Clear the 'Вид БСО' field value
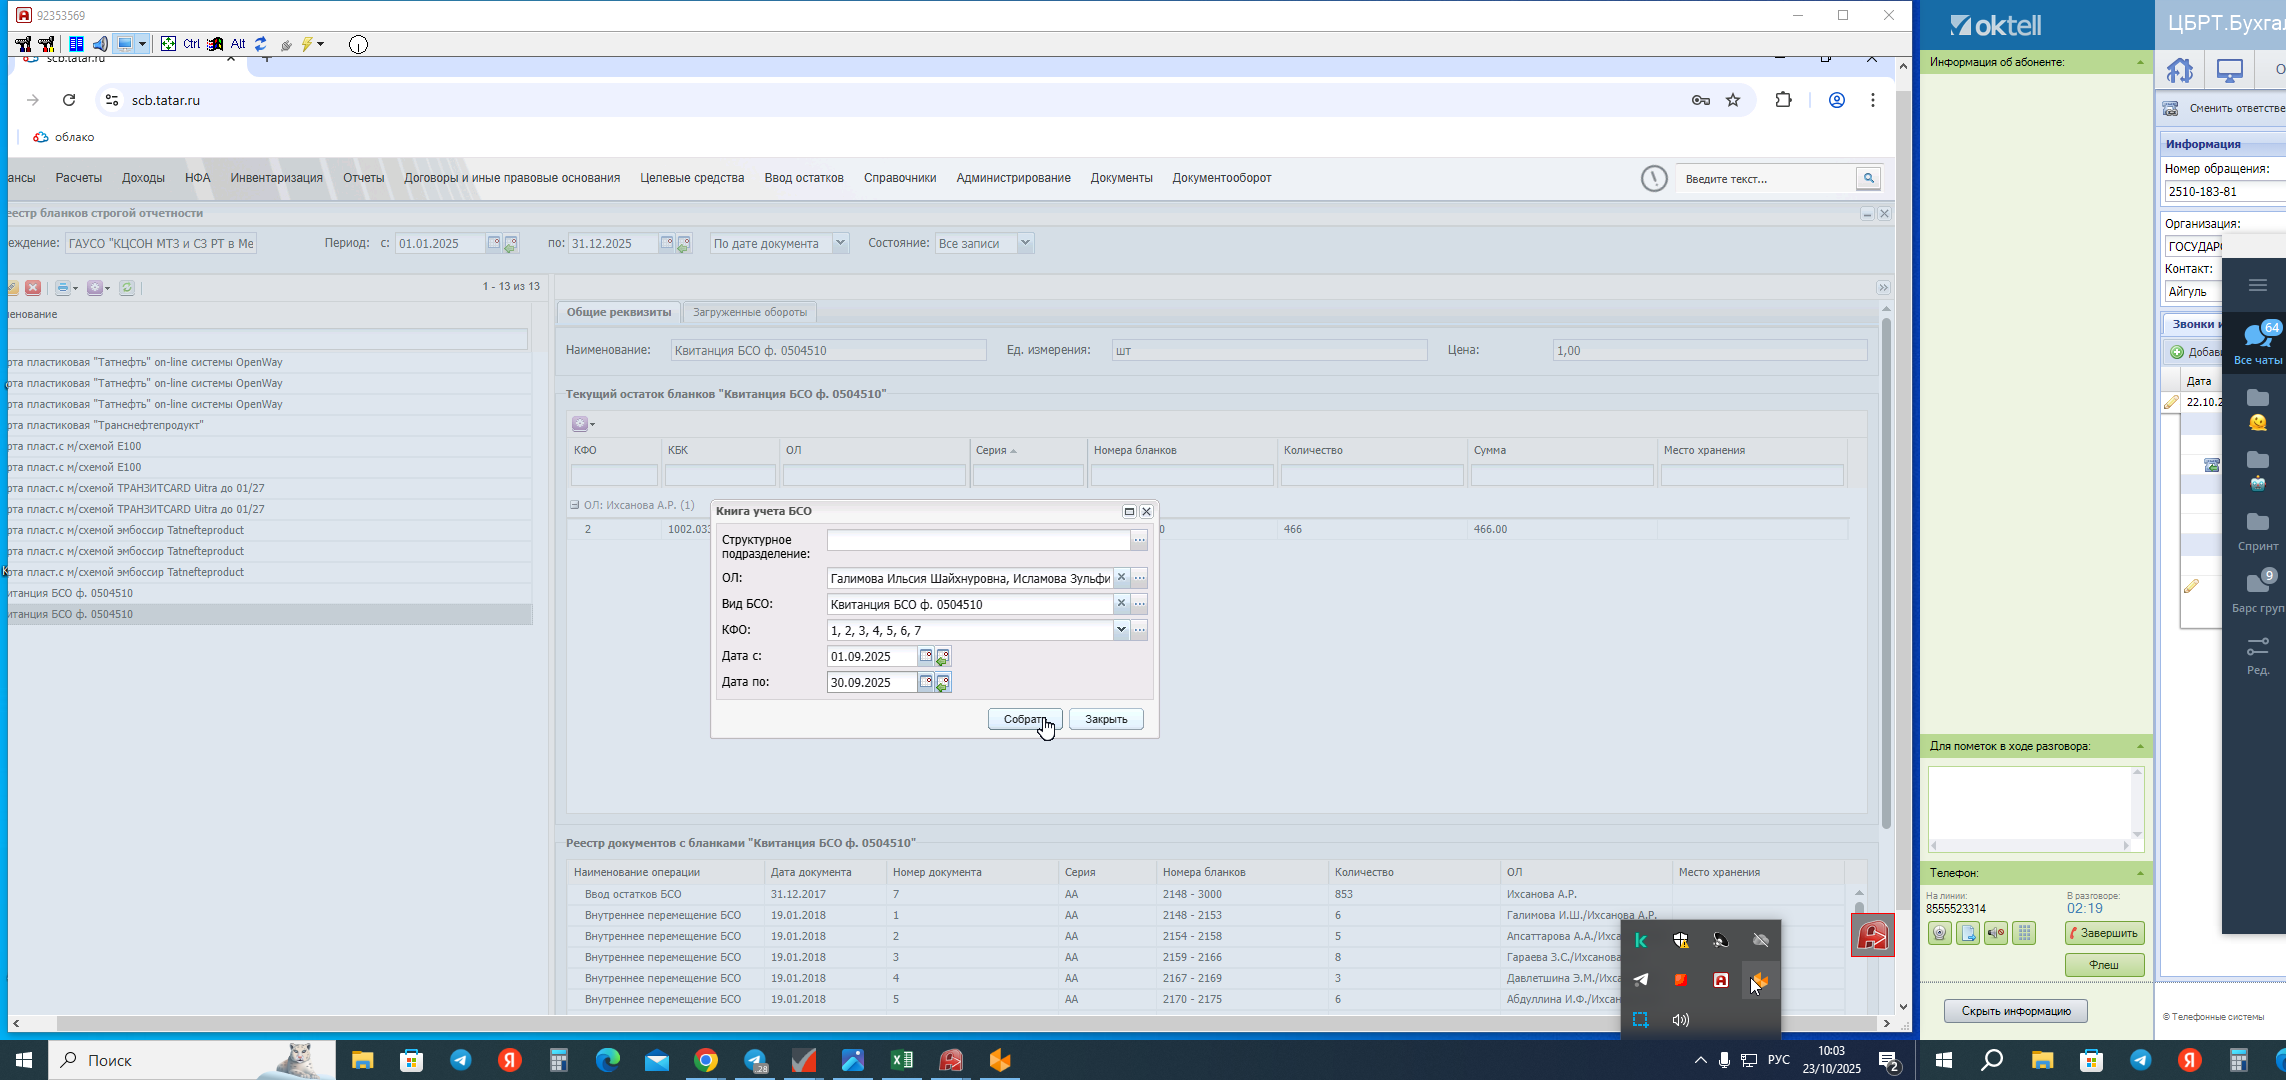The height and width of the screenshot is (1080, 2286). pos(1121,604)
